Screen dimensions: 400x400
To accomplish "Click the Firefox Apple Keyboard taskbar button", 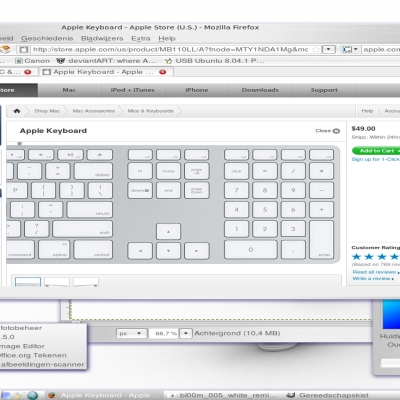I will [103, 395].
